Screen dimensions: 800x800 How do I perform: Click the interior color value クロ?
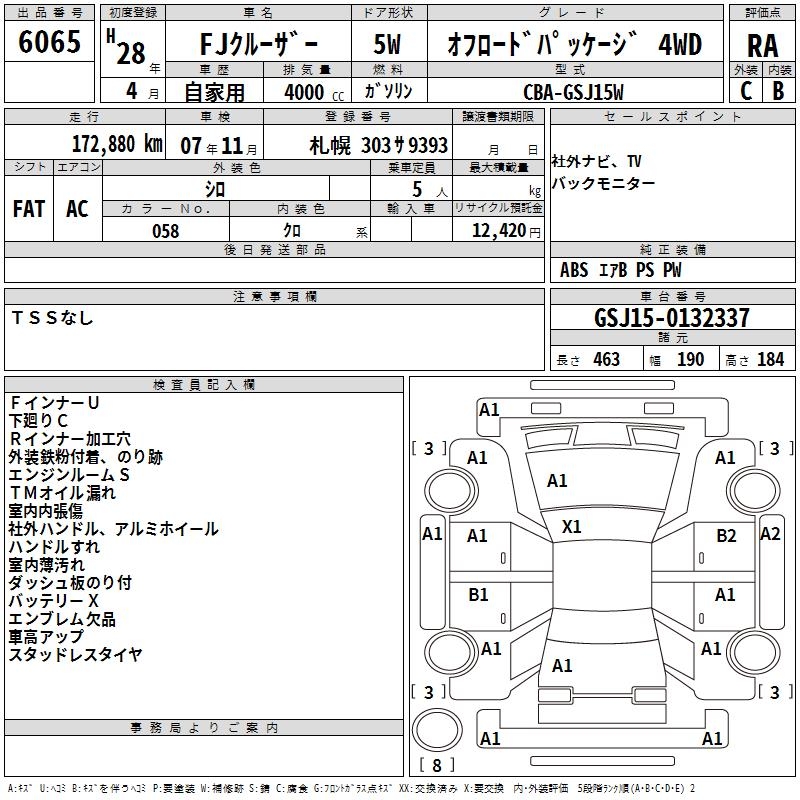(292, 230)
